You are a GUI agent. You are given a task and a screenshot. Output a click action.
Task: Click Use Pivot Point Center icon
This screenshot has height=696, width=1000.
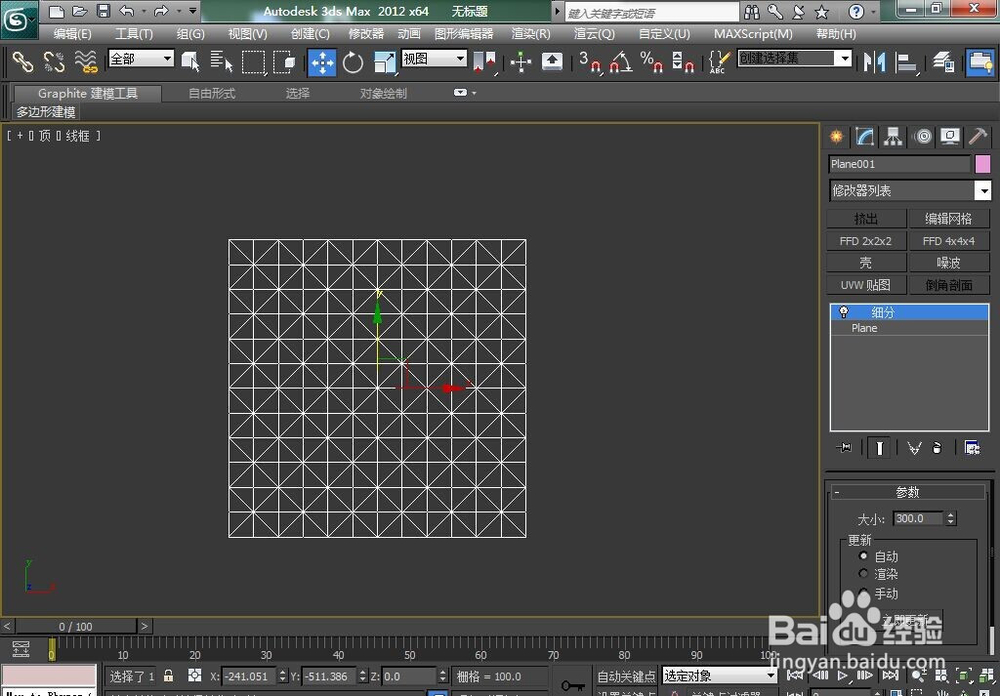[484, 62]
